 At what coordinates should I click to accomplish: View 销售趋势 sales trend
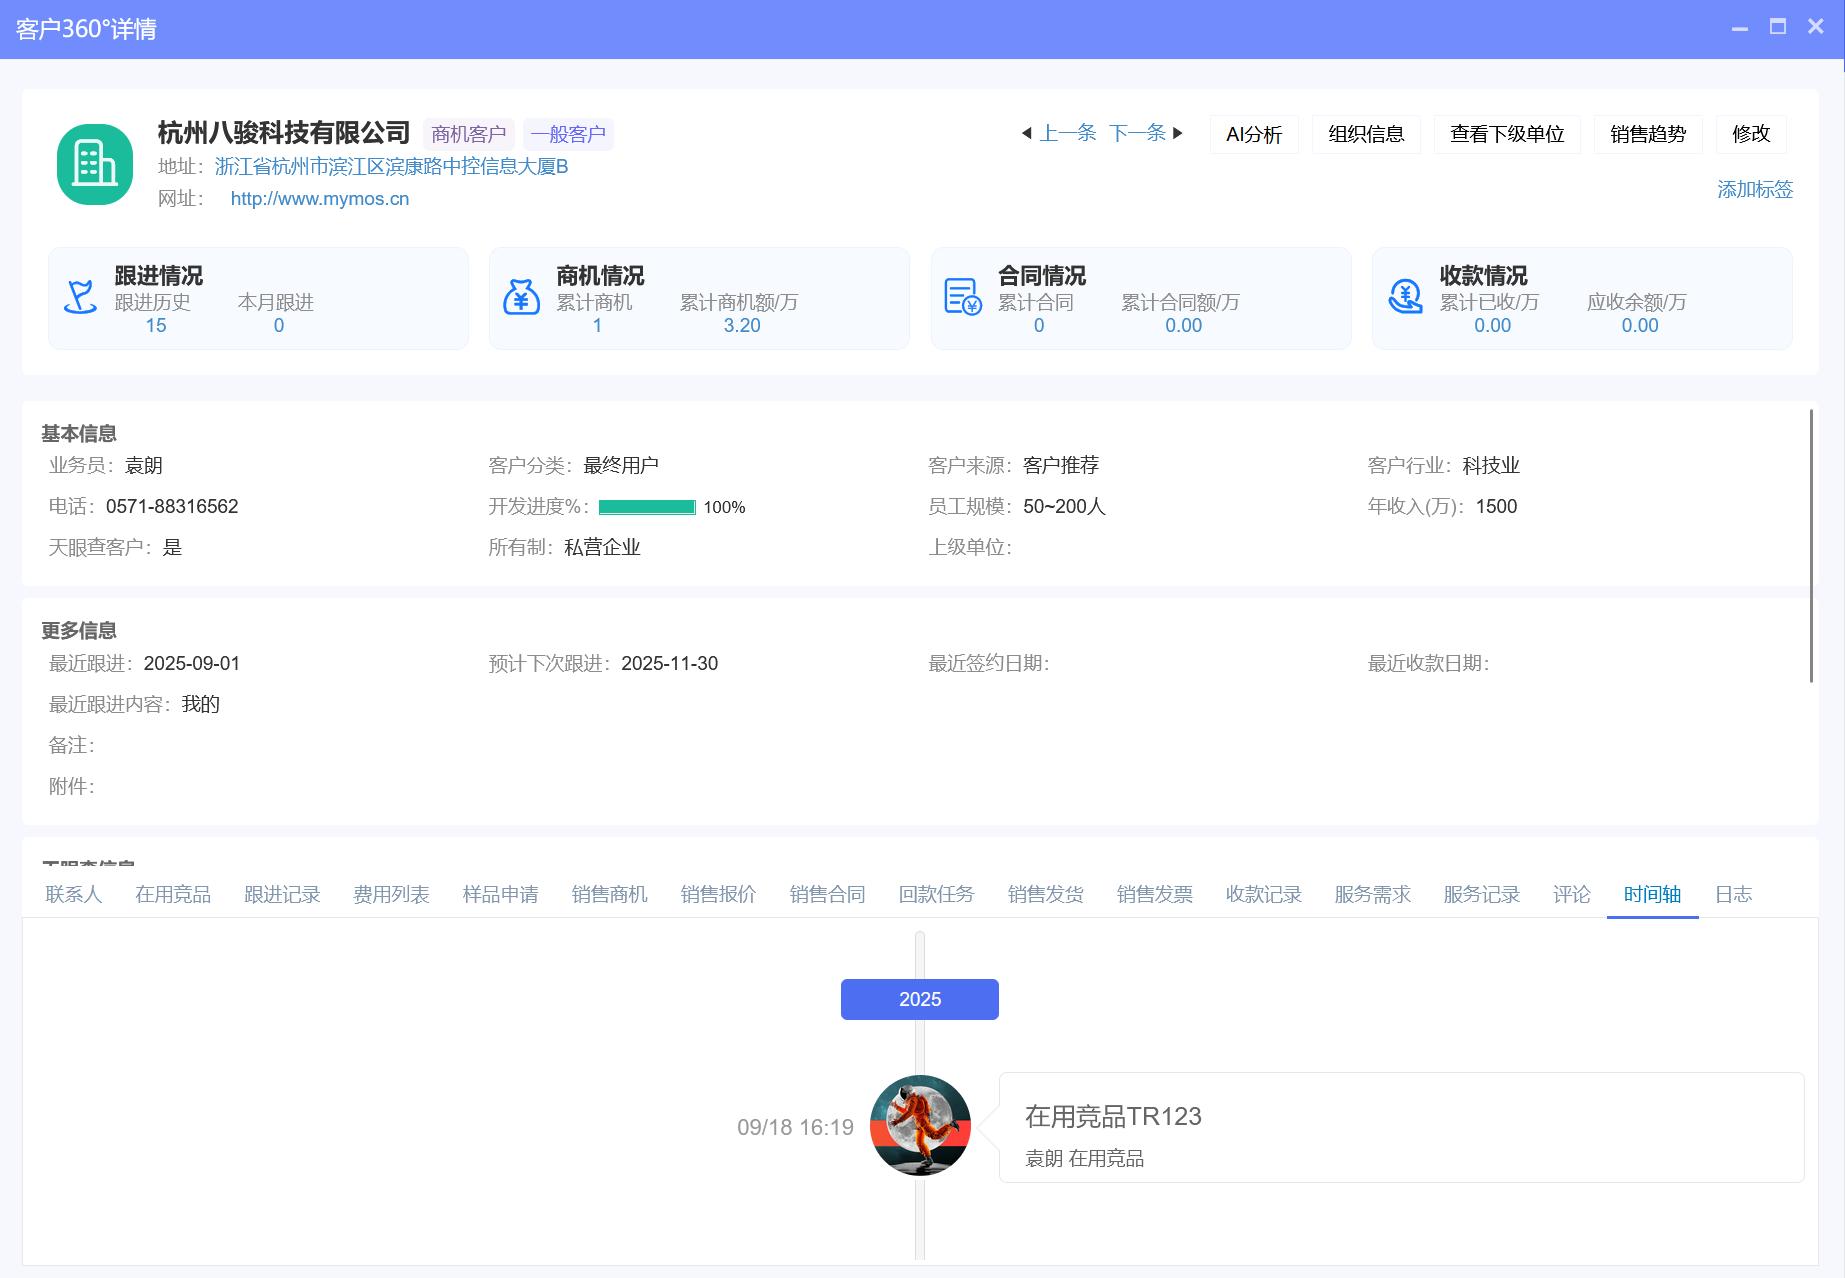[x=1648, y=134]
